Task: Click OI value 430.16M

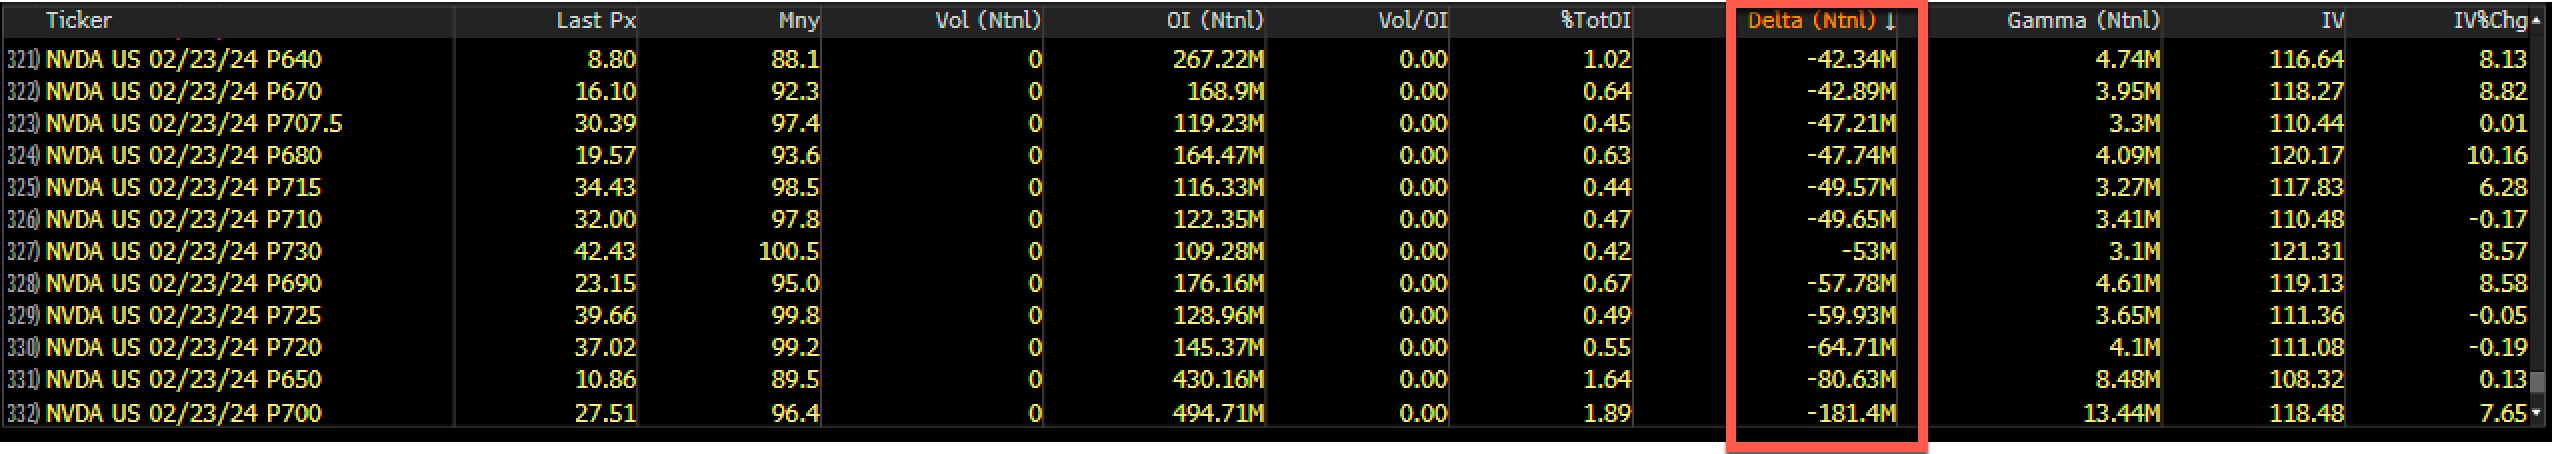Action: tap(1218, 379)
